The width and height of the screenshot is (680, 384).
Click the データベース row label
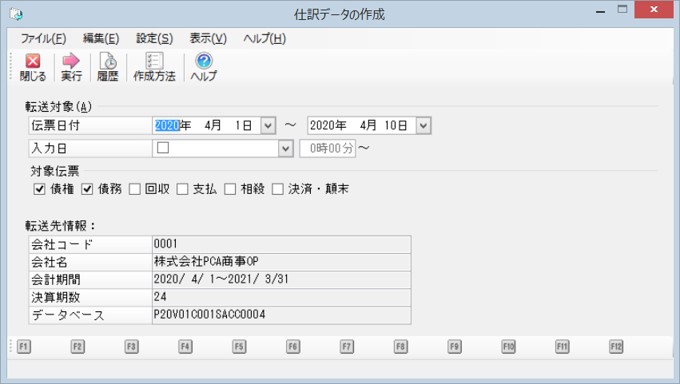click(90, 315)
